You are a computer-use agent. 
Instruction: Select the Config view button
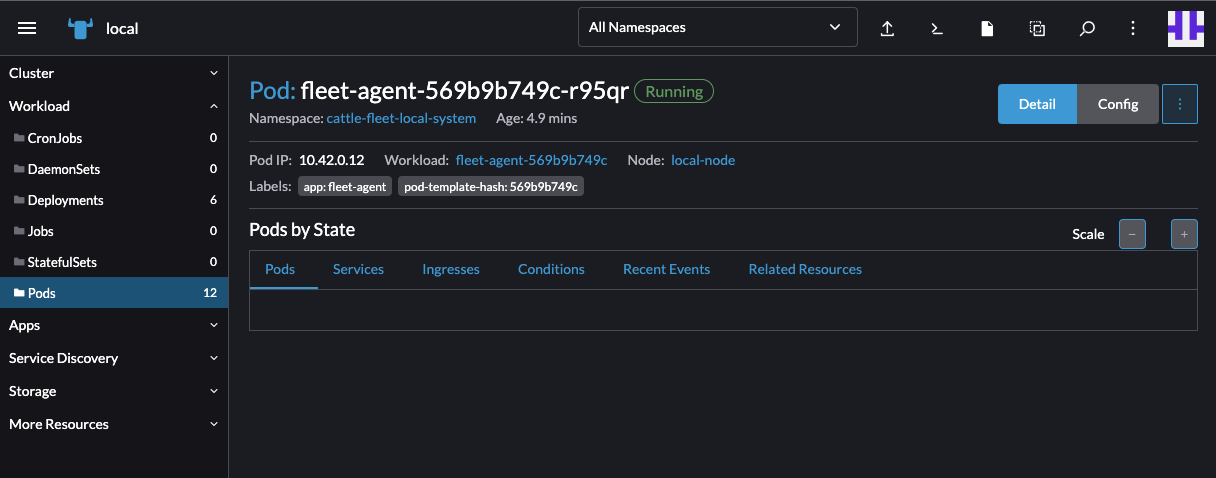(1118, 104)
